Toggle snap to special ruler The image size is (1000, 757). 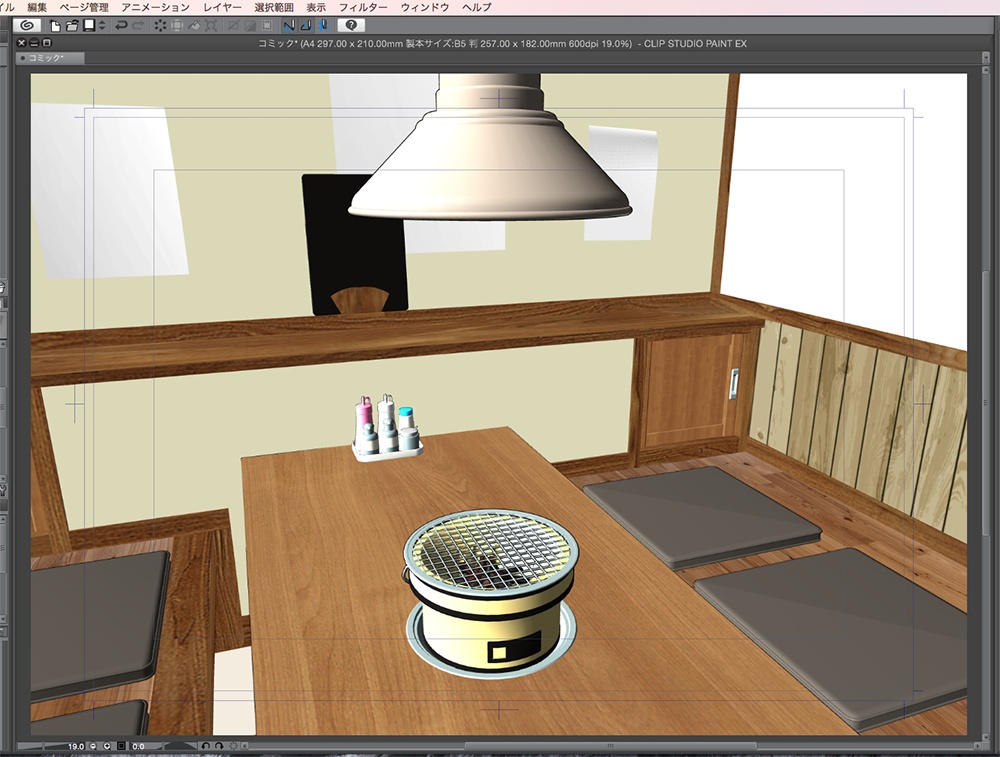[x=305, y=28]
